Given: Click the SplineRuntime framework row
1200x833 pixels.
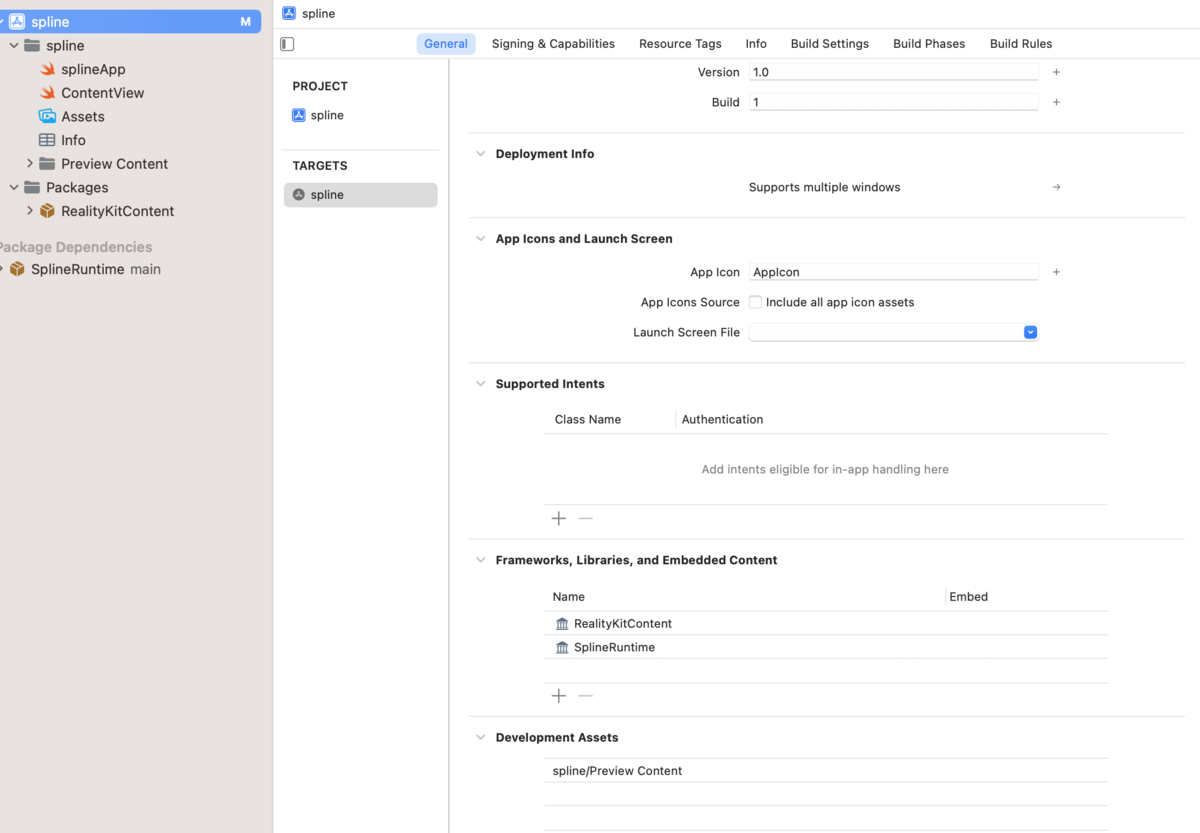Looking at the screenshot, I should click(x=826, y=647).
